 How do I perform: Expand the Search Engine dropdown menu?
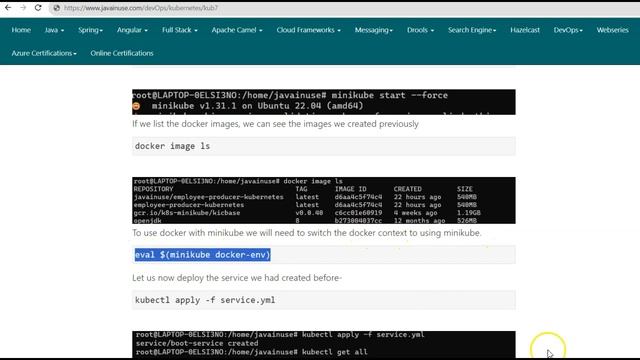(472, 30)
